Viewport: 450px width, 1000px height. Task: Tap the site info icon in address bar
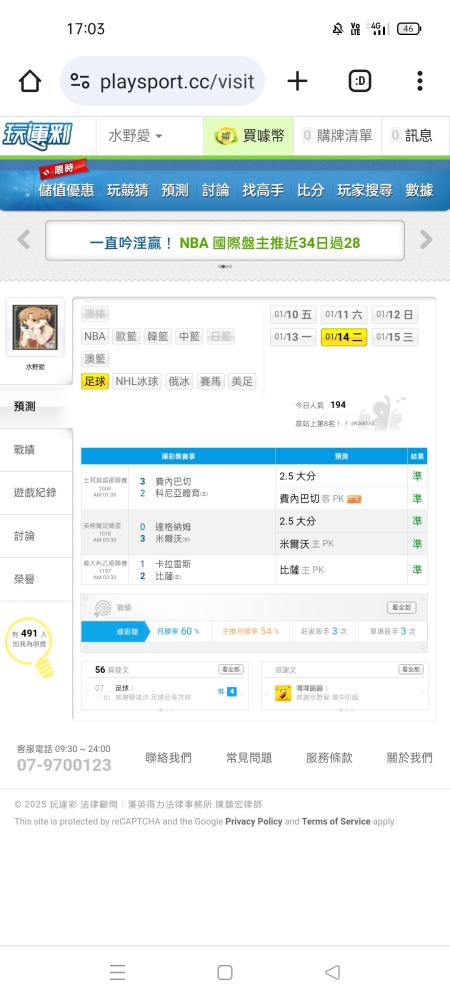click(80, 81)
